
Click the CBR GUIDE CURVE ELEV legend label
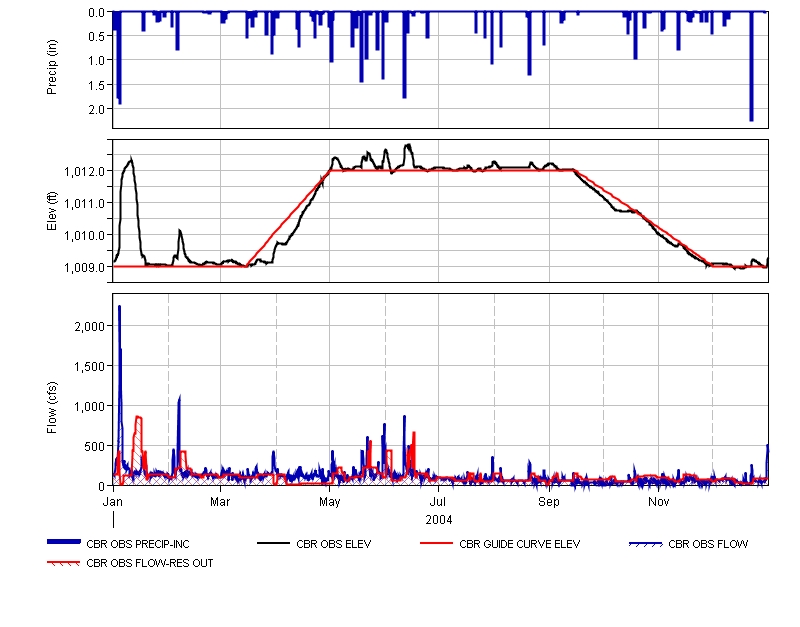519,544
